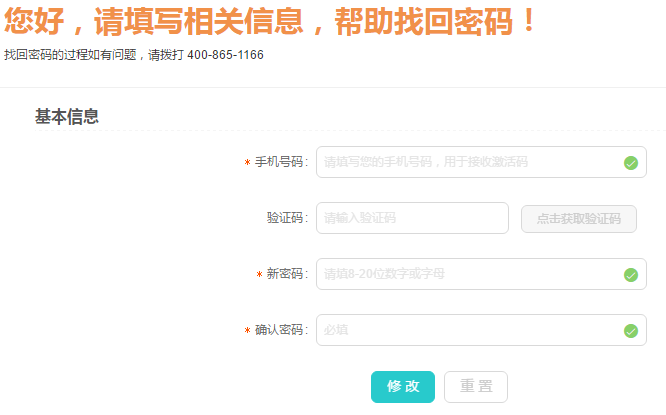
Task: Click green checkmark in new password field
Action: tap(631, 275)
